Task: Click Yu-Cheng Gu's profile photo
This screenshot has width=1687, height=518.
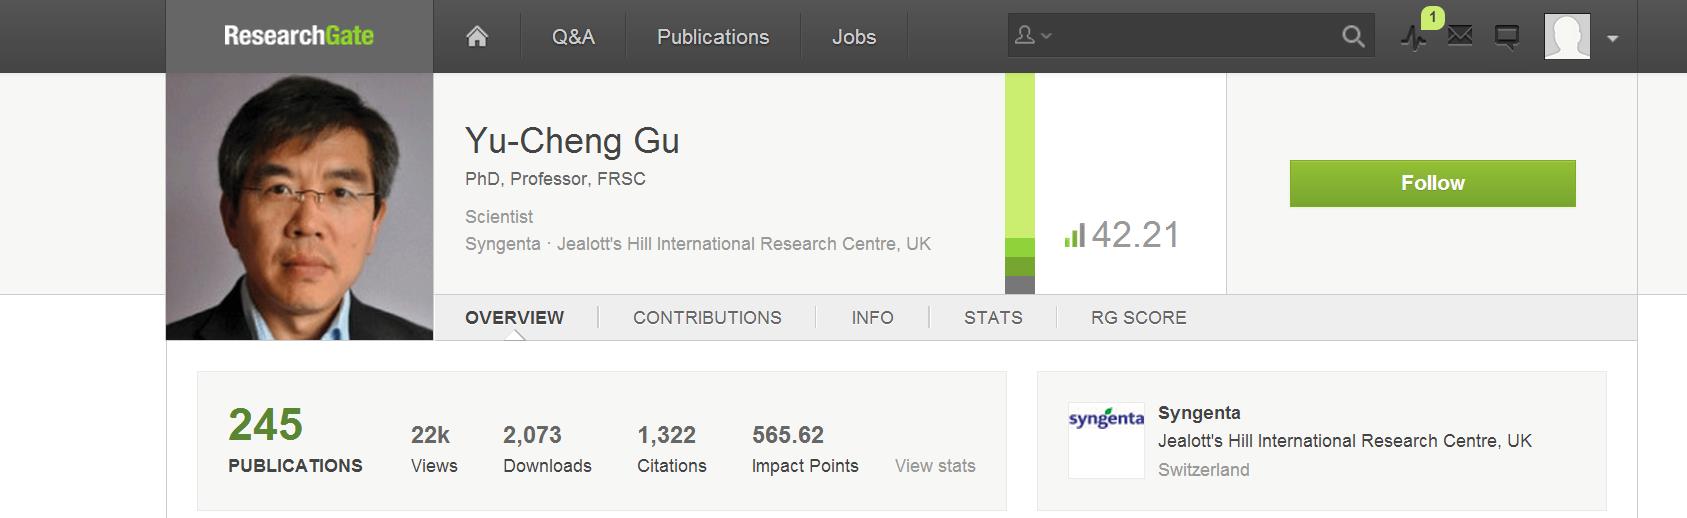Action: [x=299, y=206]
